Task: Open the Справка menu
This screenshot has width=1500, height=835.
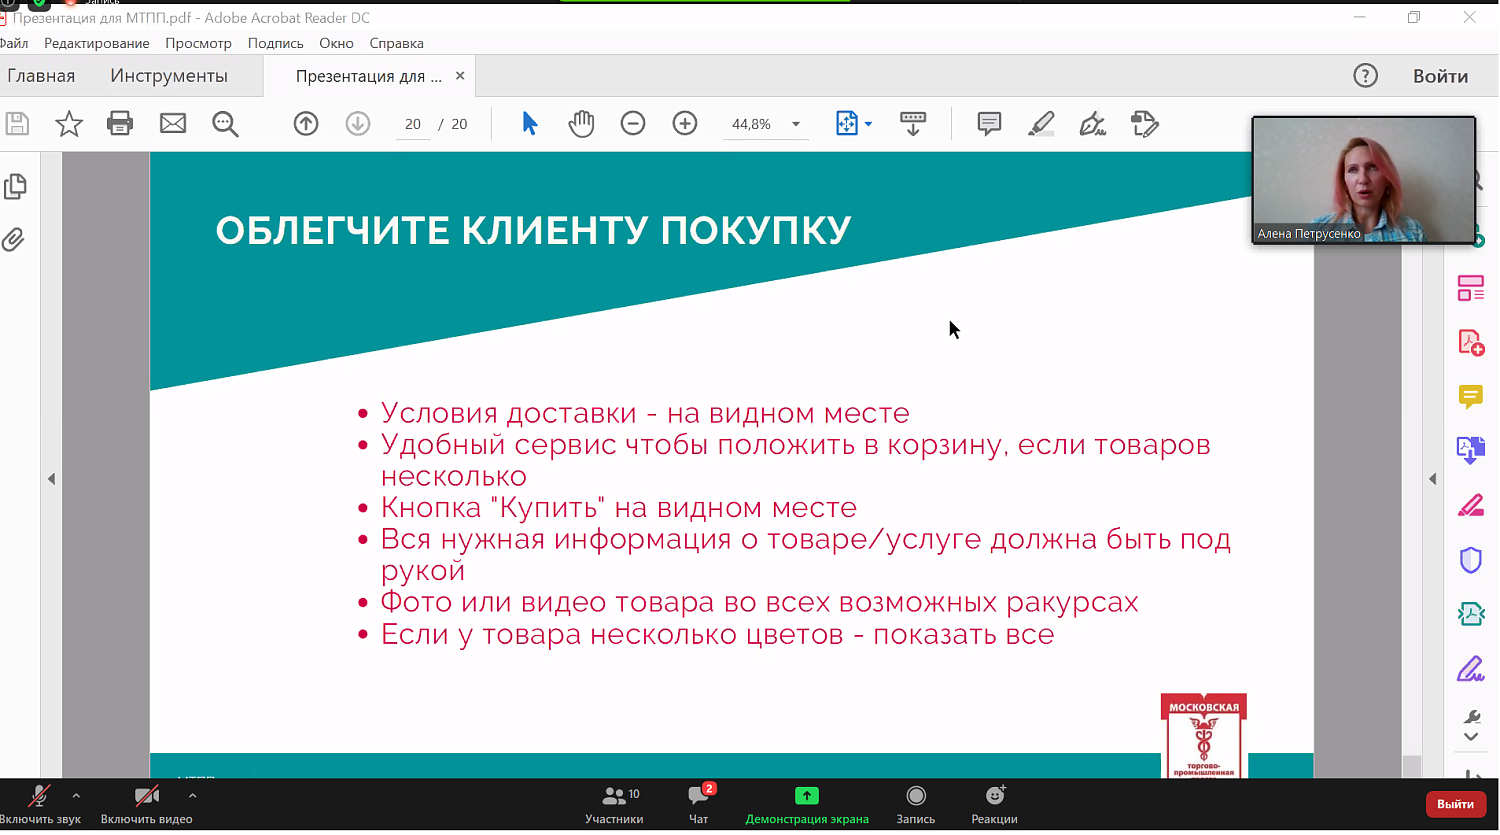Action: (x=396, y=43)
